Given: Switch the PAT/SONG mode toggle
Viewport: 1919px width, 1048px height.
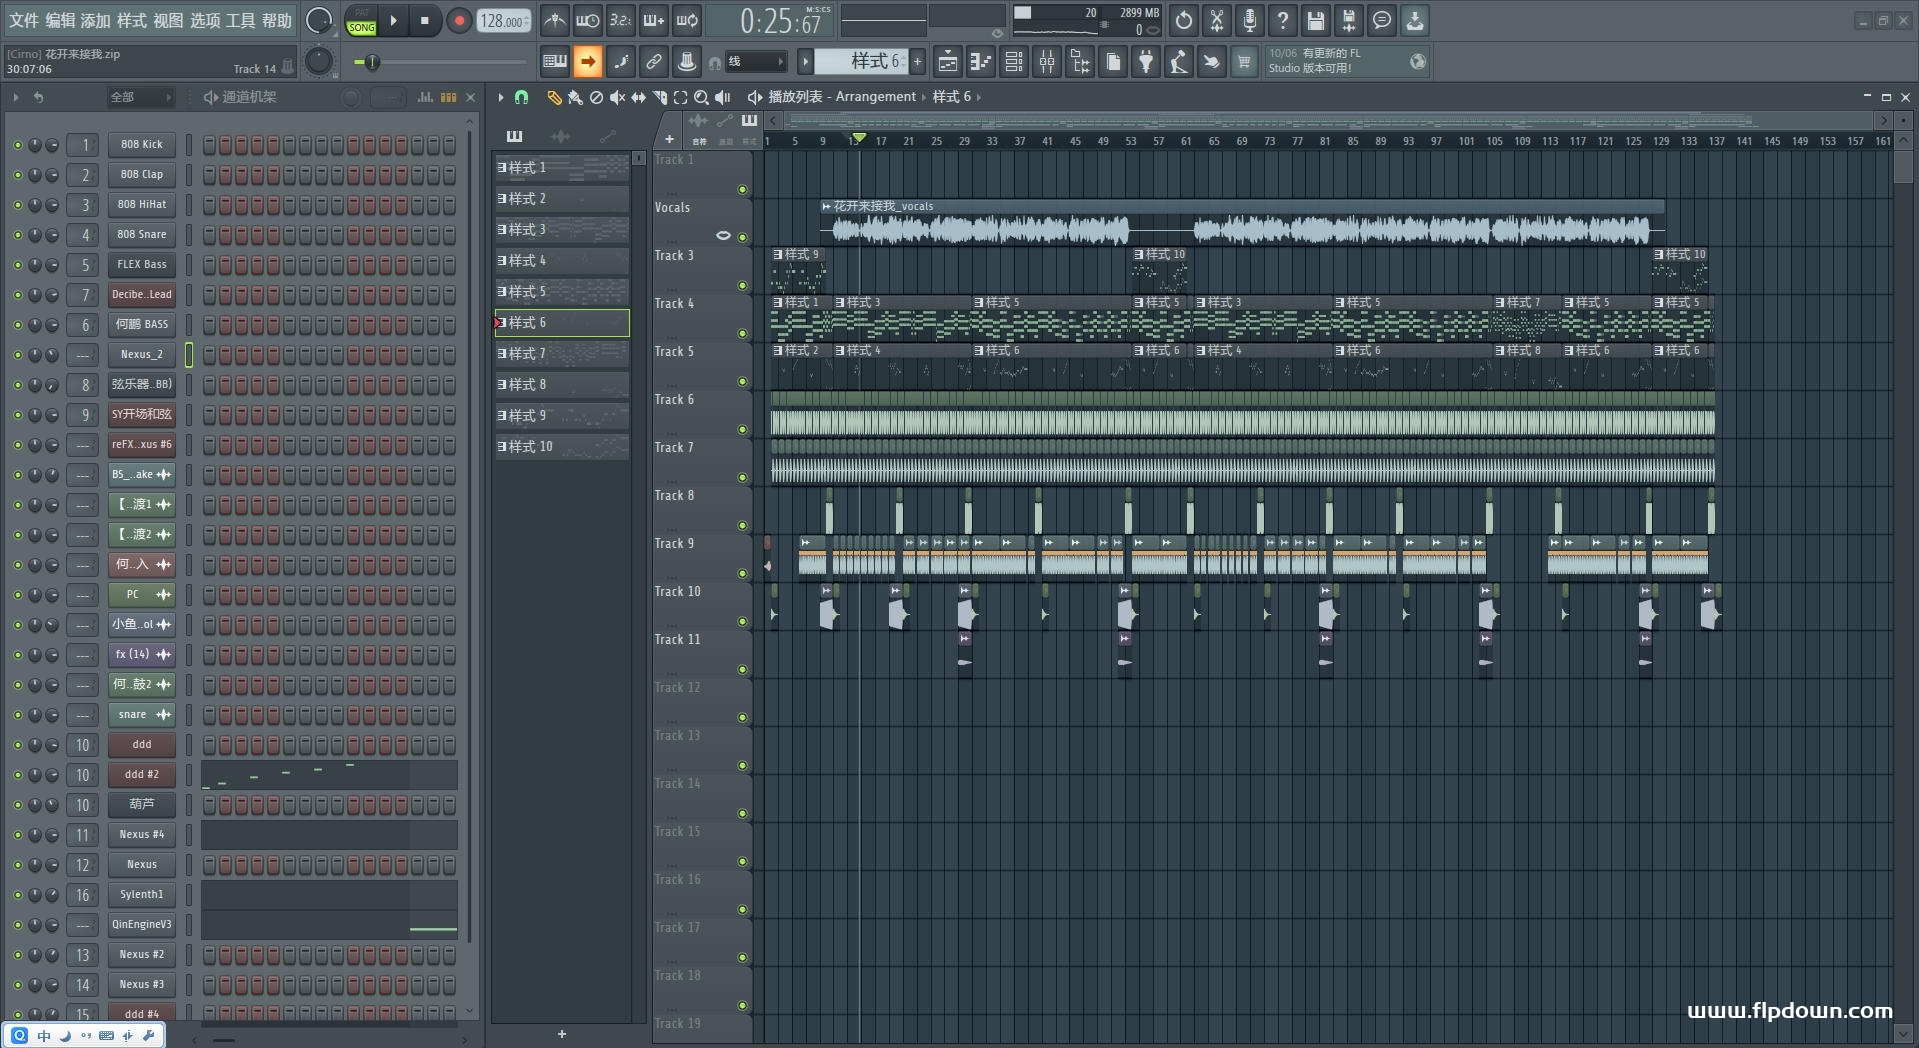Looking at the screenshot, I should coord(361,21).
